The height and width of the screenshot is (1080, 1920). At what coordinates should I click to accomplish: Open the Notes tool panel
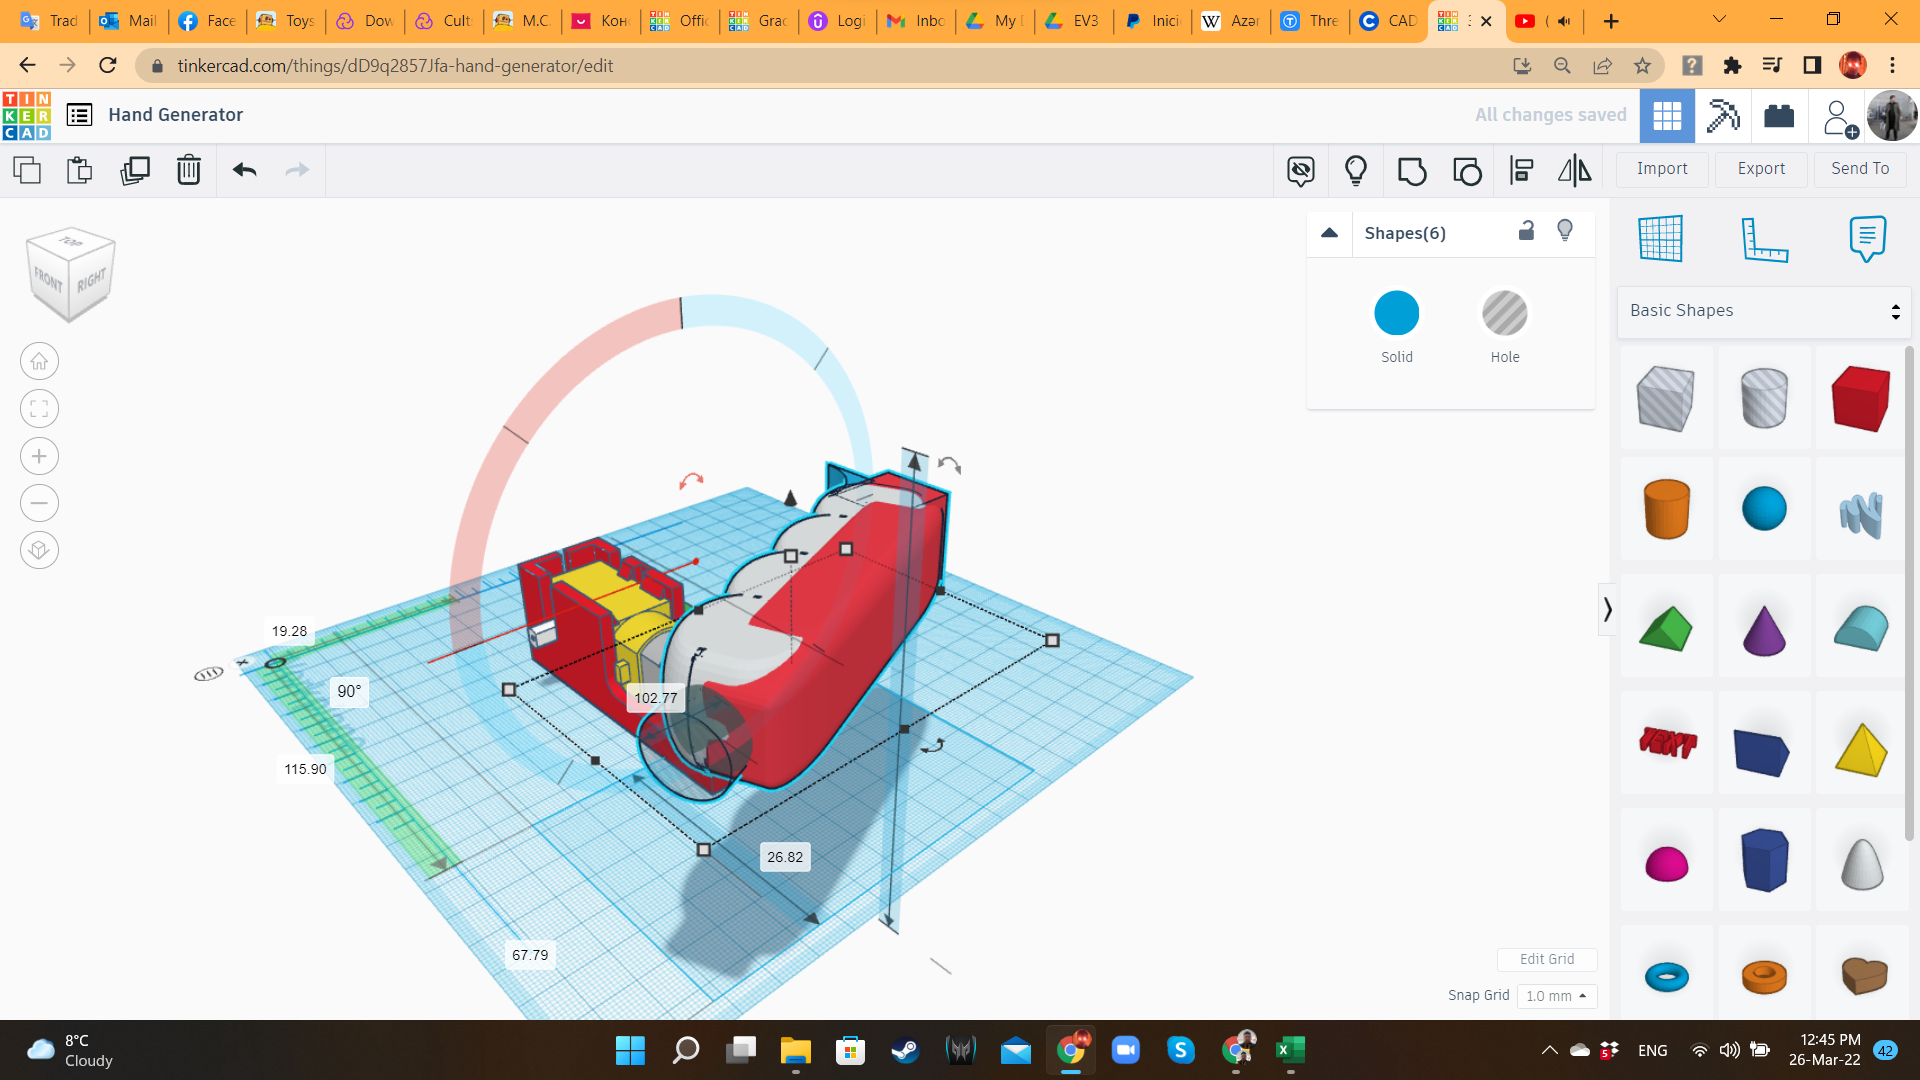pos(1866,239)
